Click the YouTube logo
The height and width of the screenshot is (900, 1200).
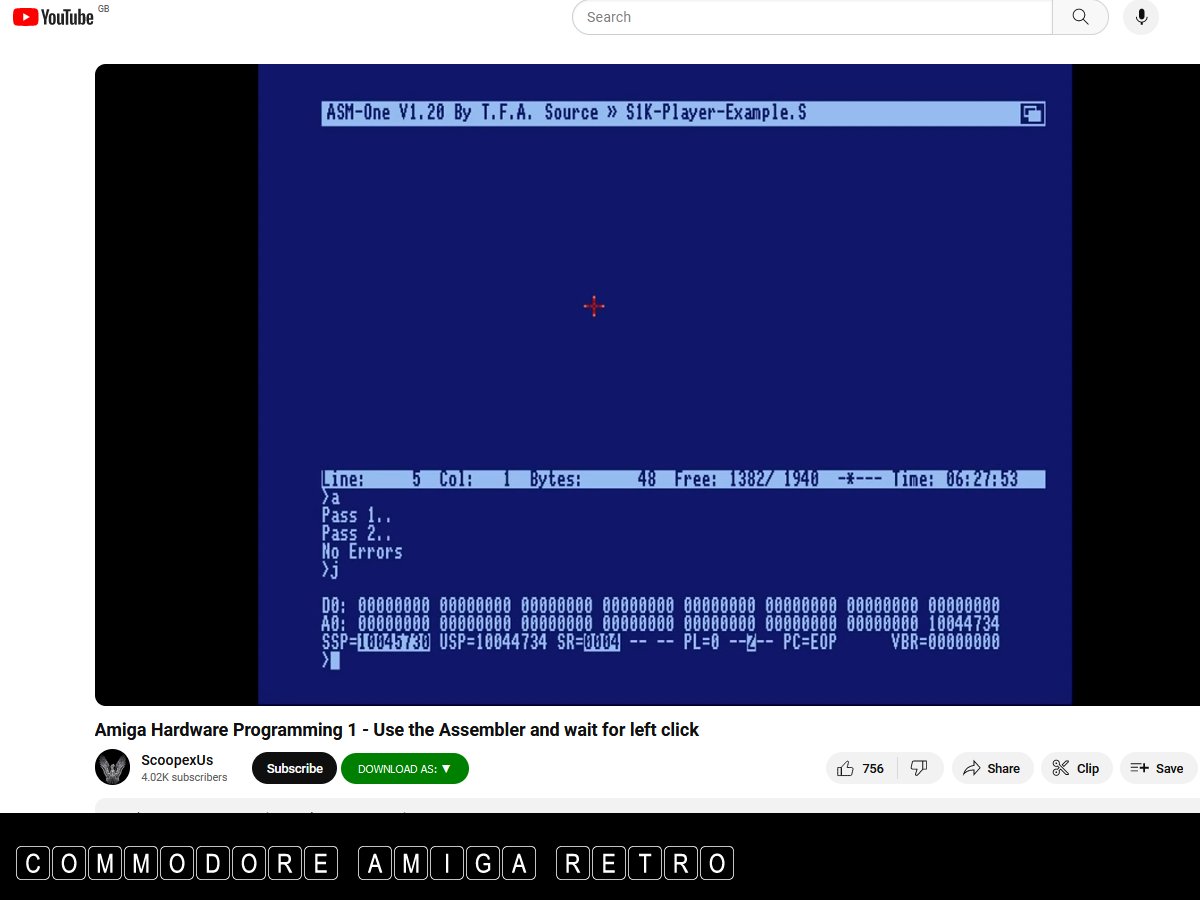pos(53,17)
